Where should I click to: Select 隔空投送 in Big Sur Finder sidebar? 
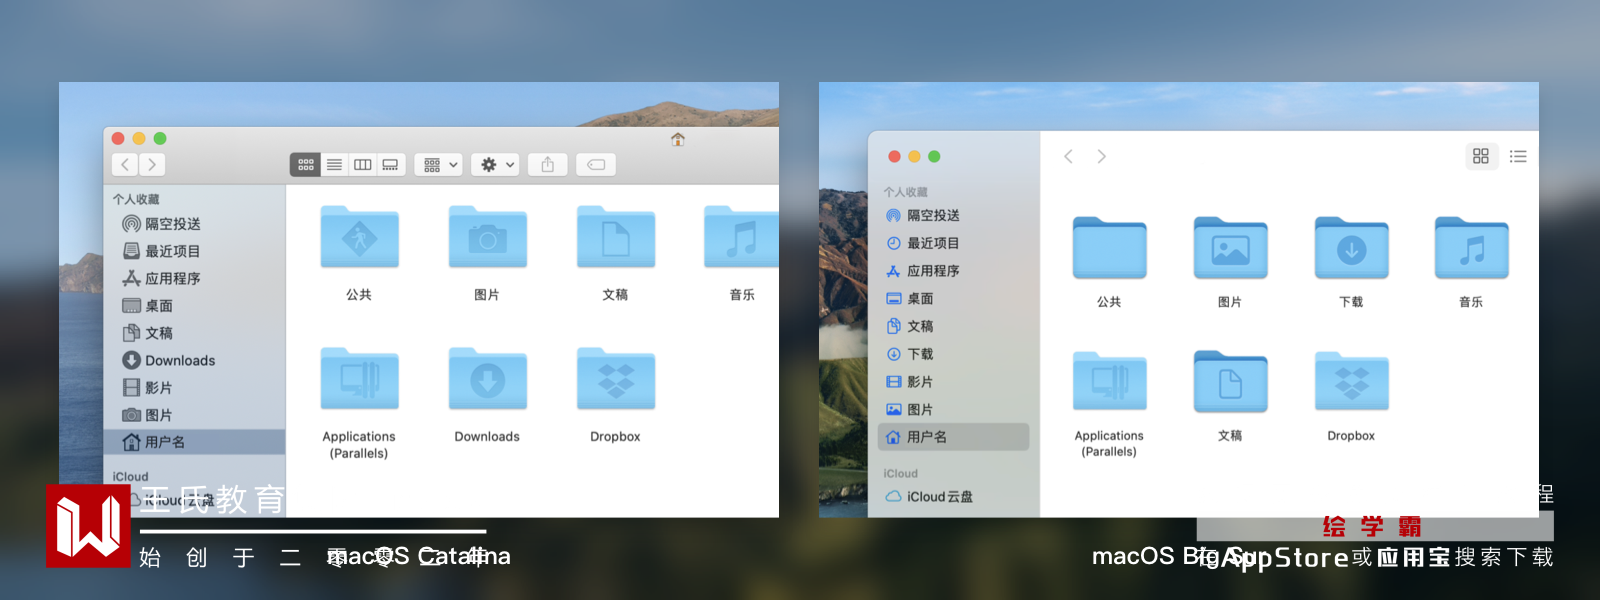tap(923, 216)
